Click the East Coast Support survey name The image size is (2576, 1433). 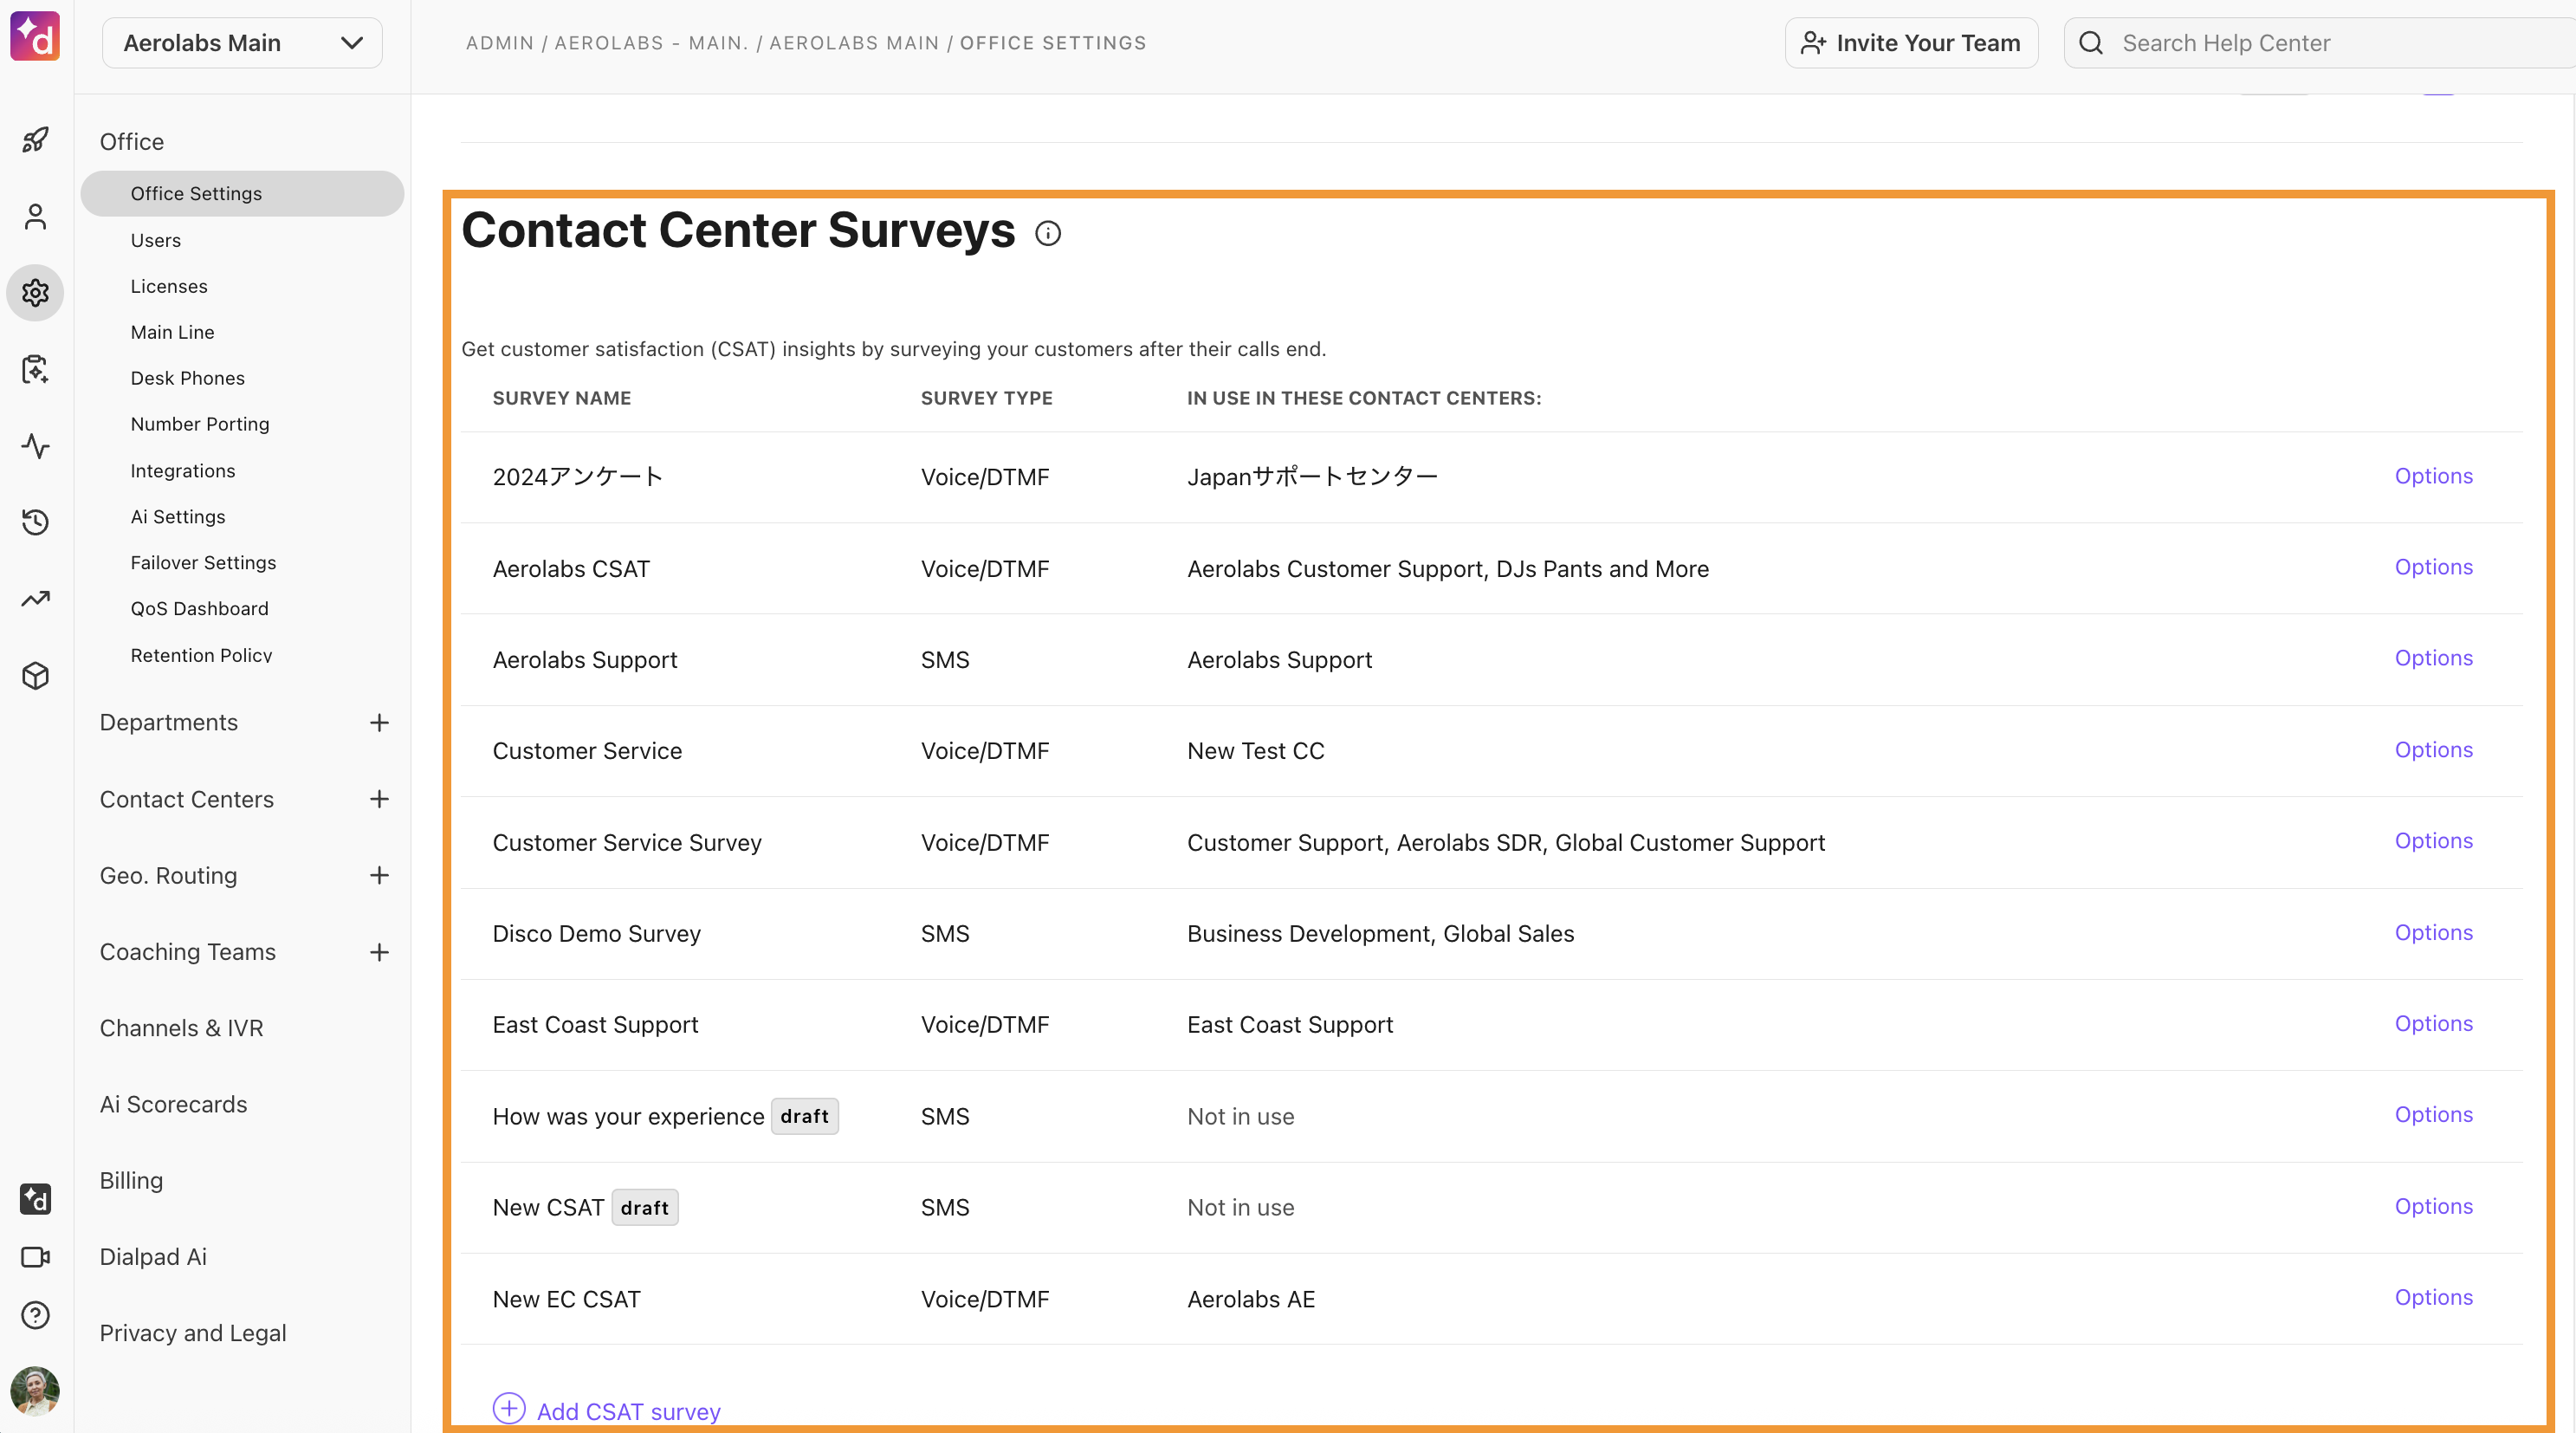(595, 1025)
